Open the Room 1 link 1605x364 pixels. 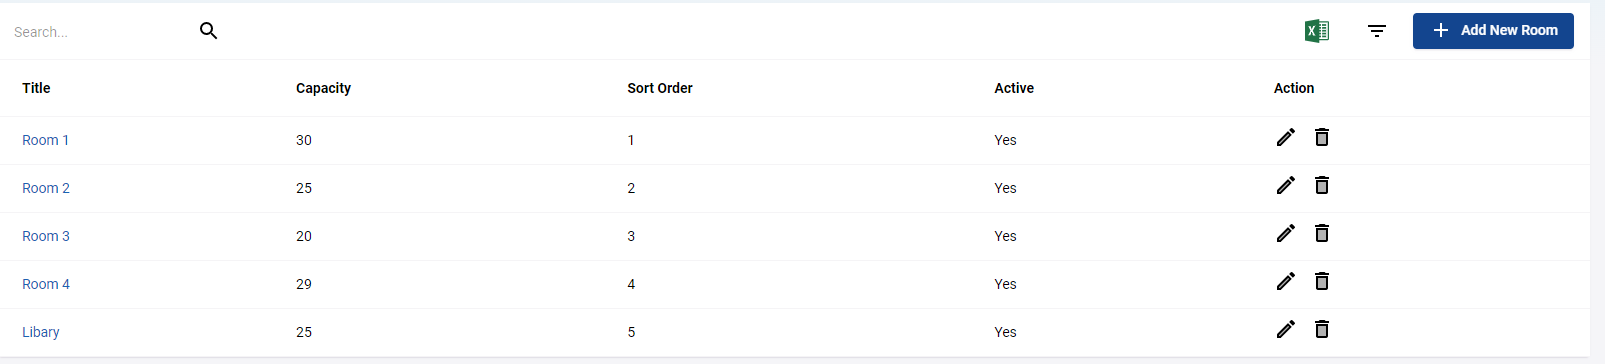[x=46, y=140]
